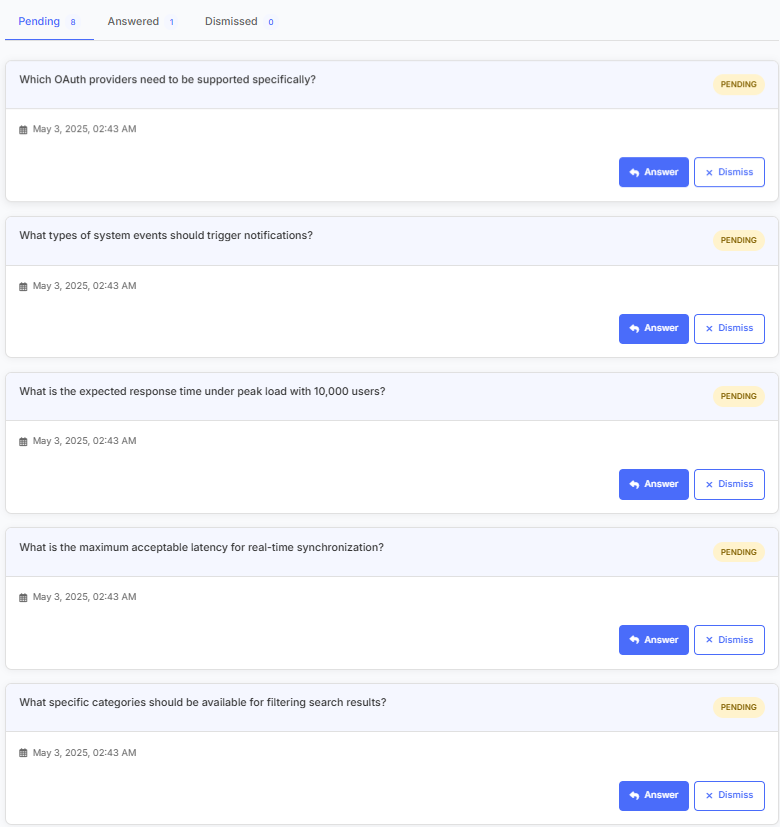Click the calendar icon on the notifications question
Viewport: 780px width, 827px height.
coord(23,286)
